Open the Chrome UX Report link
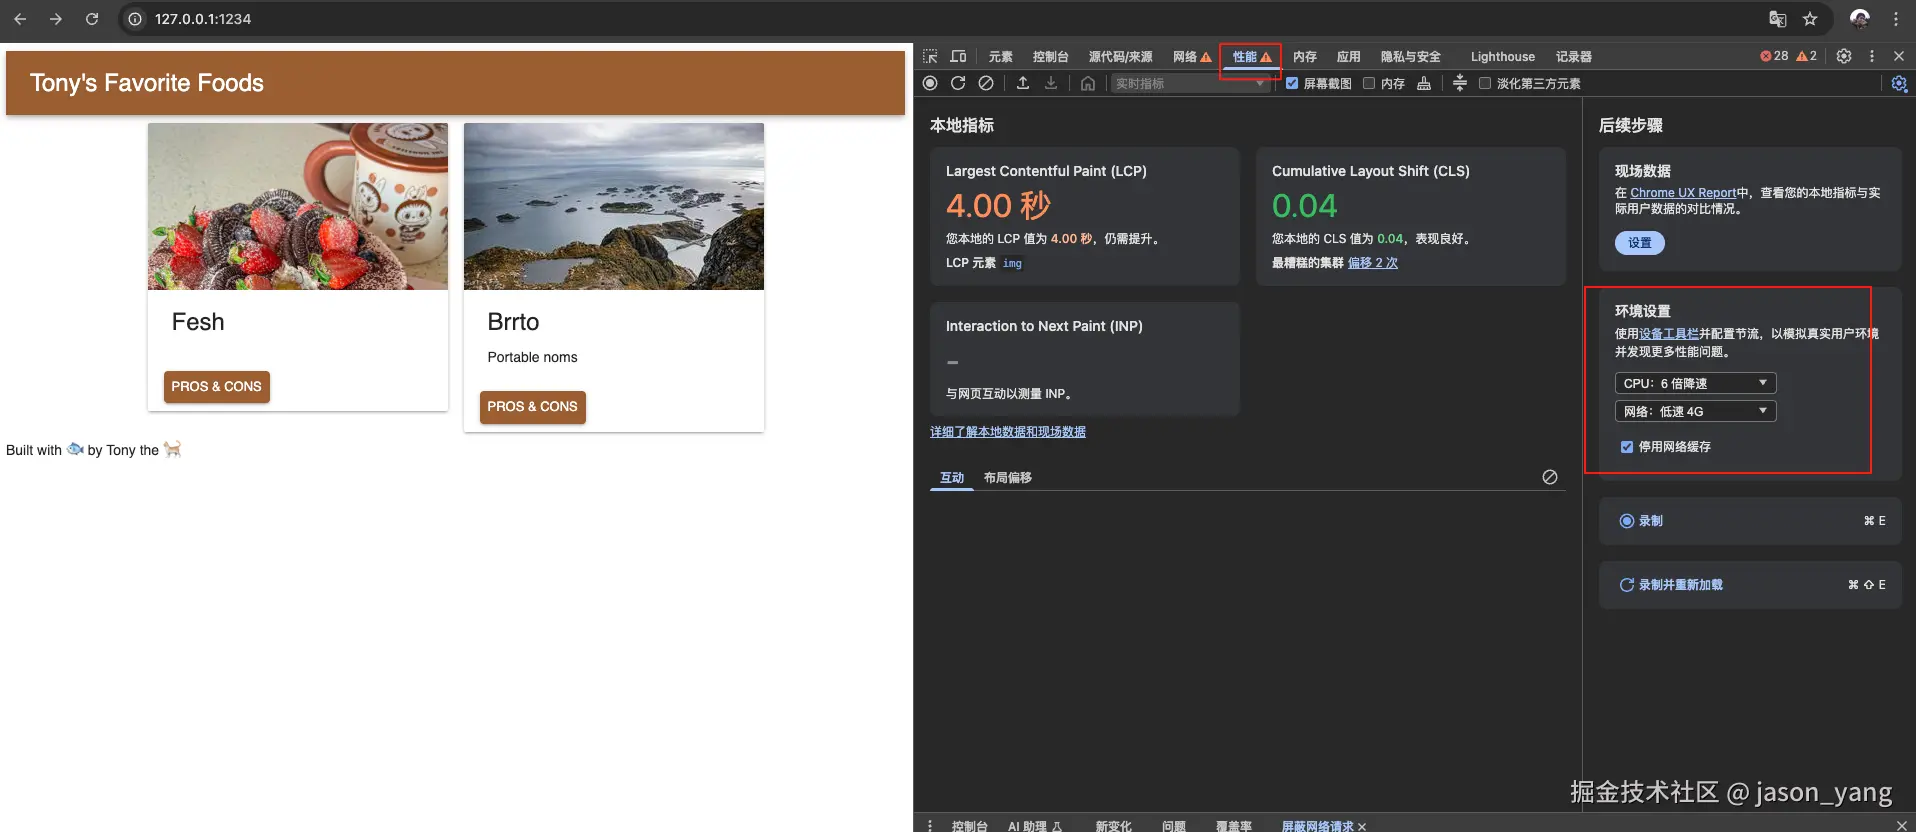 pos(1683,193)
